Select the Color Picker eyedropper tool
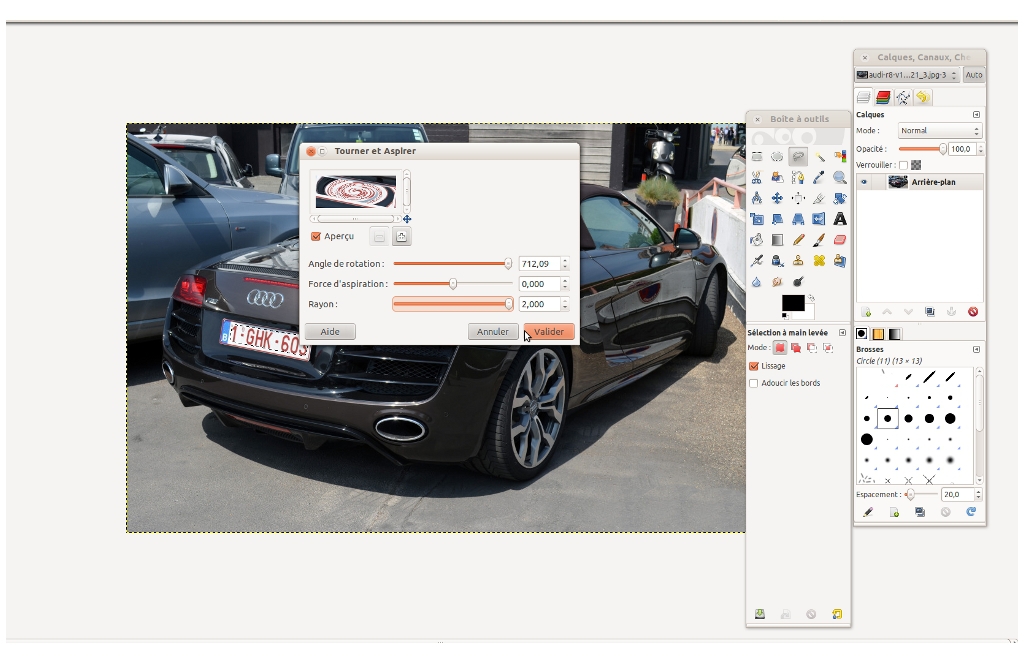 [819, 178]
